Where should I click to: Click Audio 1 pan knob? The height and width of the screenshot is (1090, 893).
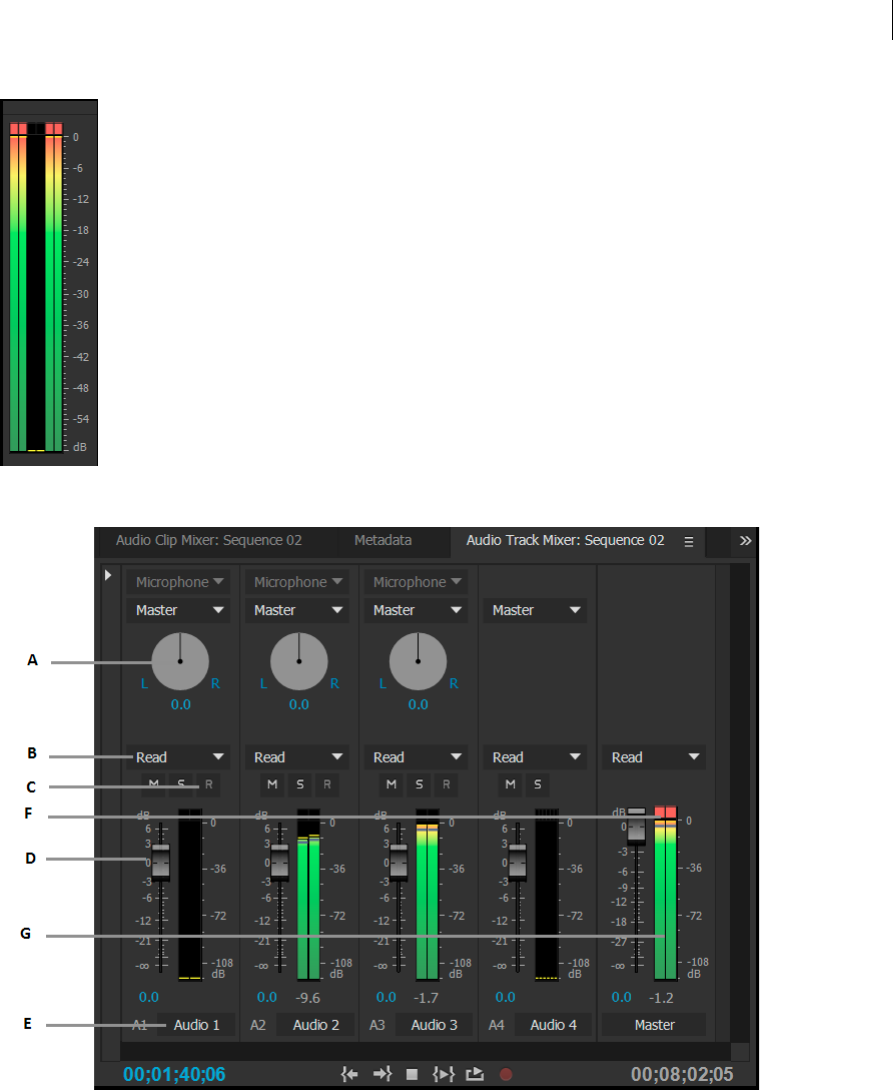click(180, 661)
